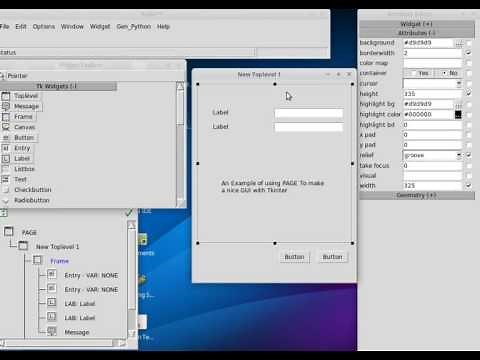The image size is (480, 360).
Task: Open the Options menu
Action: 44,26
